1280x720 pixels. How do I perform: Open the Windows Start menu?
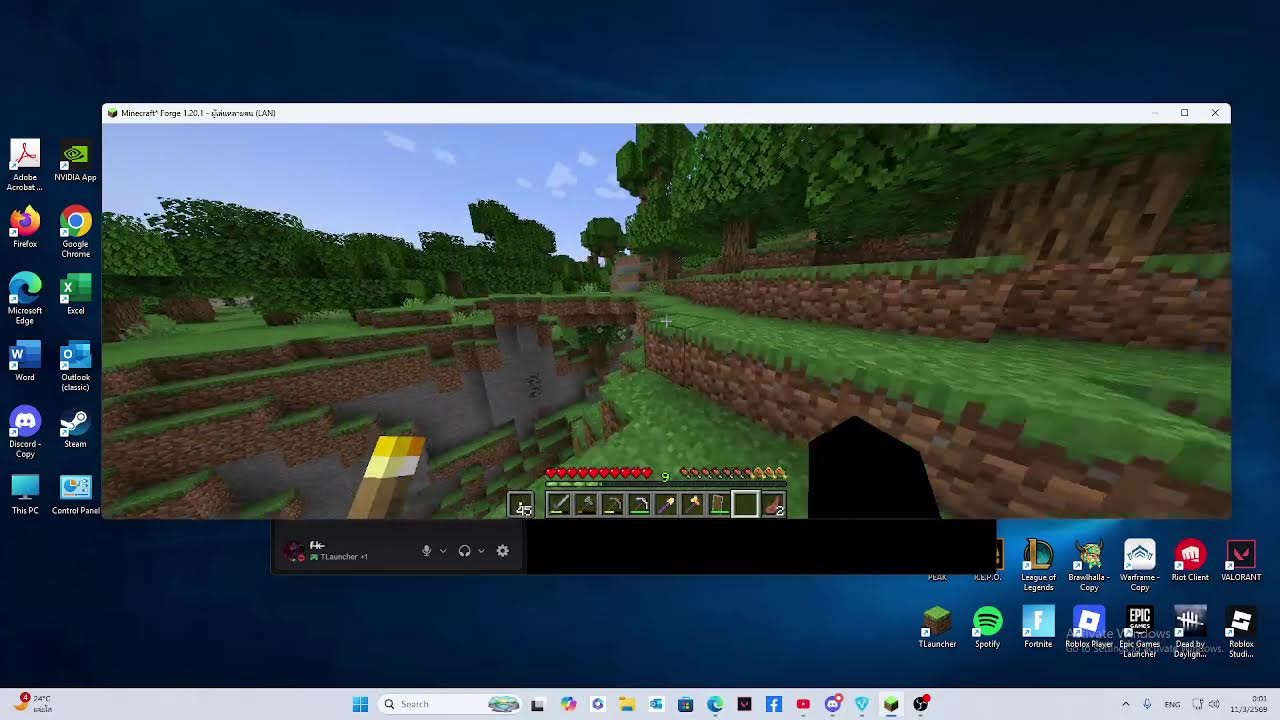360,704
